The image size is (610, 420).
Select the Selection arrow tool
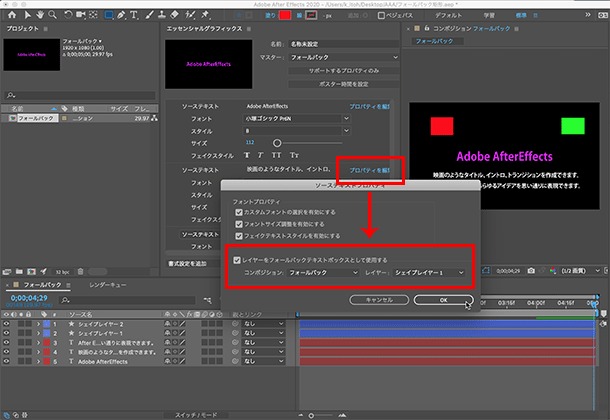27,15
